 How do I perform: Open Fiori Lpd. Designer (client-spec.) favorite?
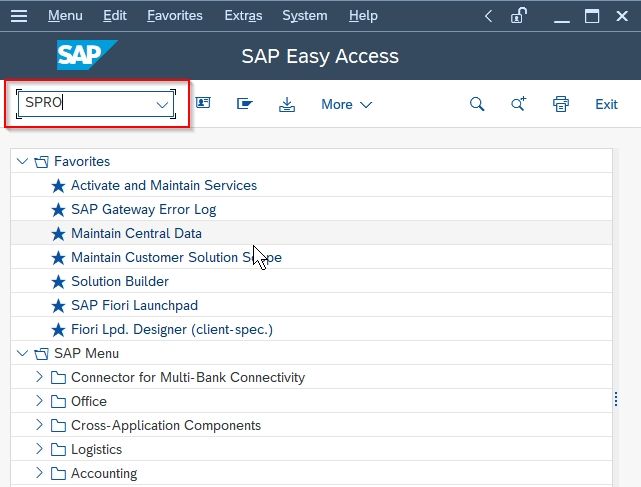(x=172, y=329)
